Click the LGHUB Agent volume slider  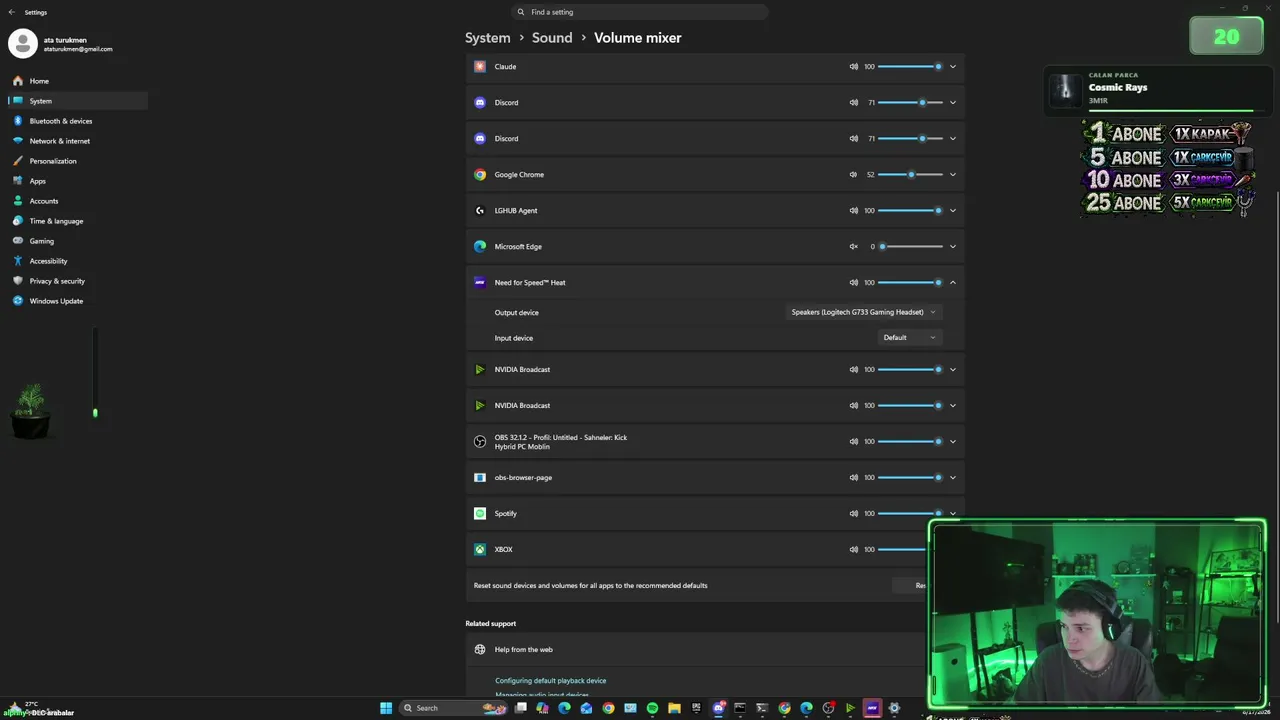click(911, 210)
